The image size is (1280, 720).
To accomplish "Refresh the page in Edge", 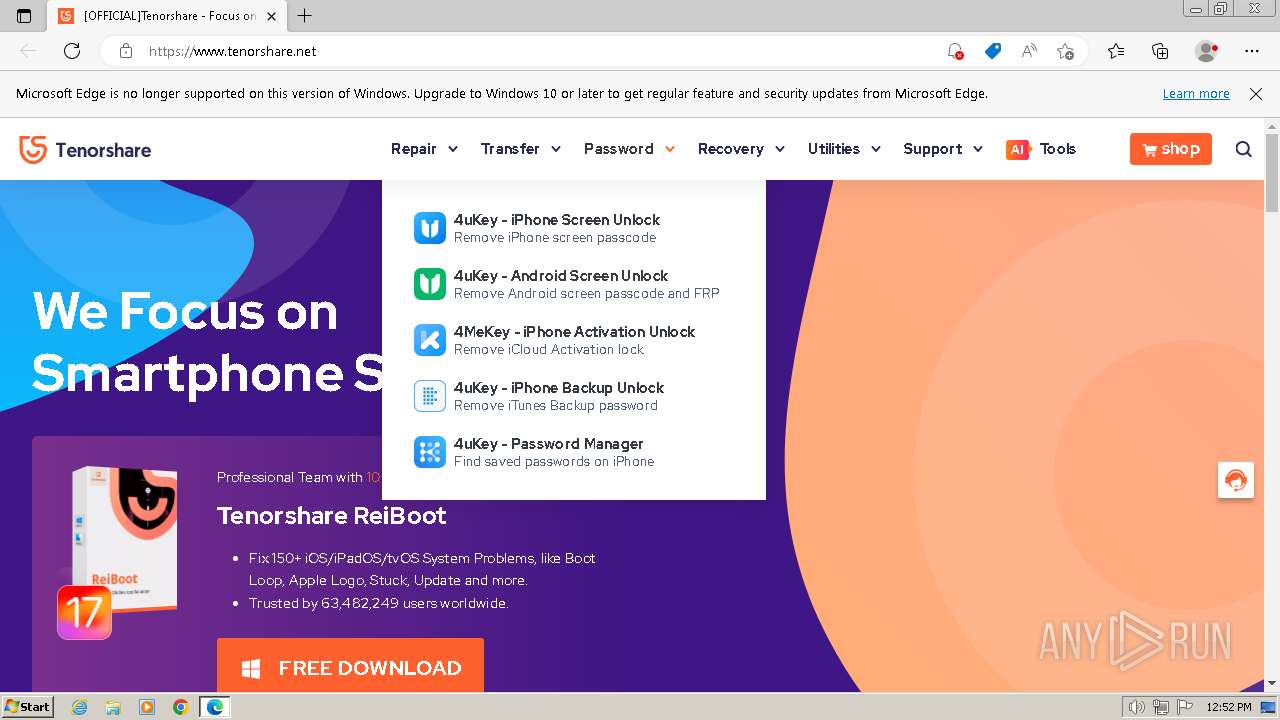I will (72, 51).
